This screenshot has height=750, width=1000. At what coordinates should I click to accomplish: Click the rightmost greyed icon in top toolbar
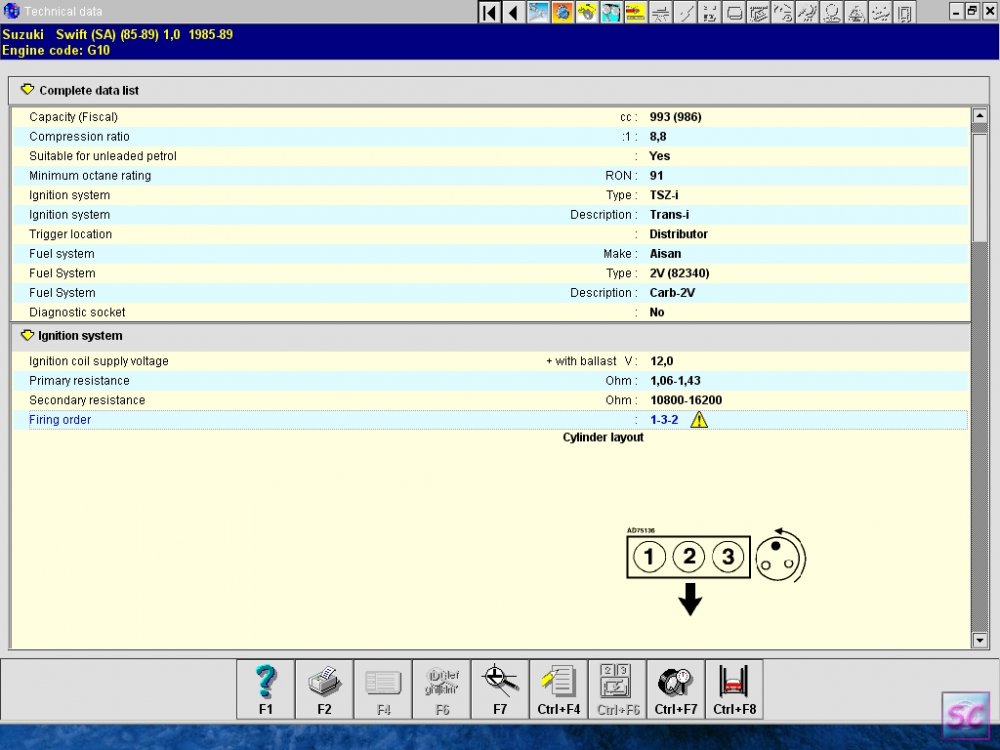point(904,12)
